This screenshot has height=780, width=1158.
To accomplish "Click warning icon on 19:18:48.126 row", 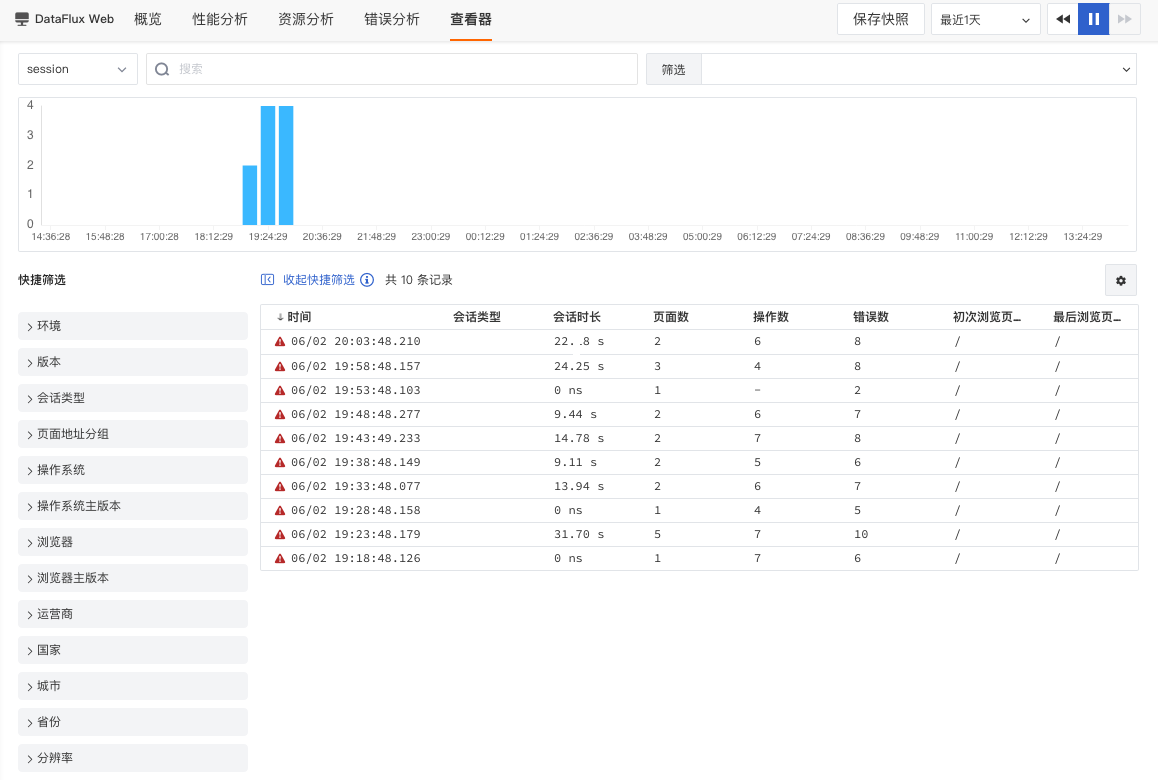I will [280, 558].
